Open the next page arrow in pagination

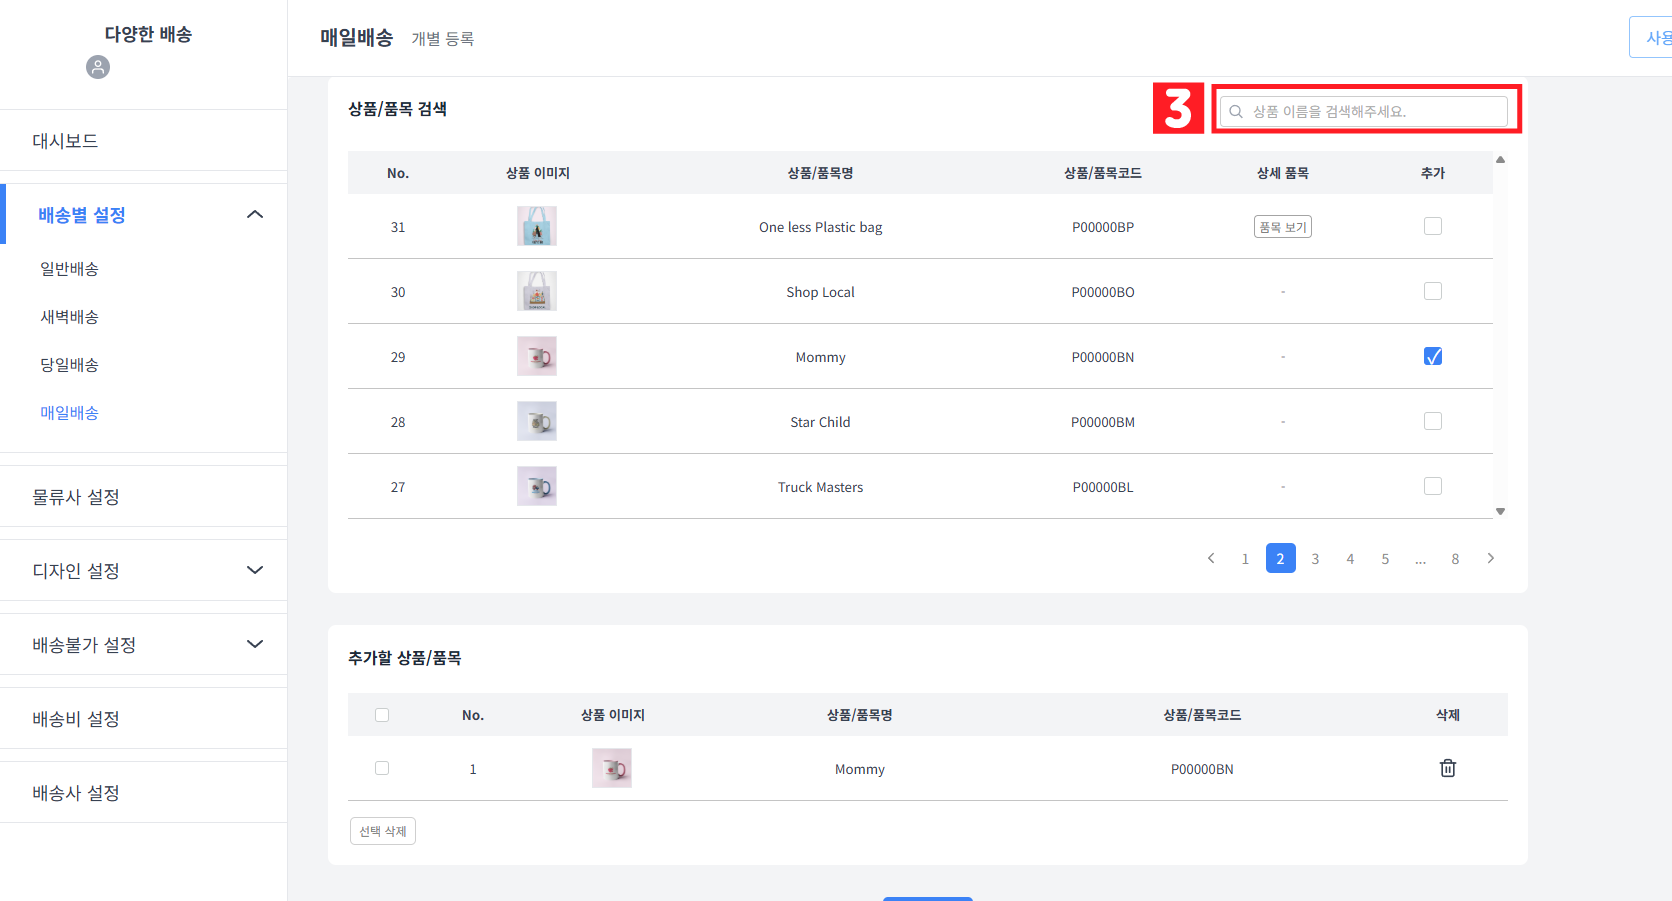[1491, 558]
